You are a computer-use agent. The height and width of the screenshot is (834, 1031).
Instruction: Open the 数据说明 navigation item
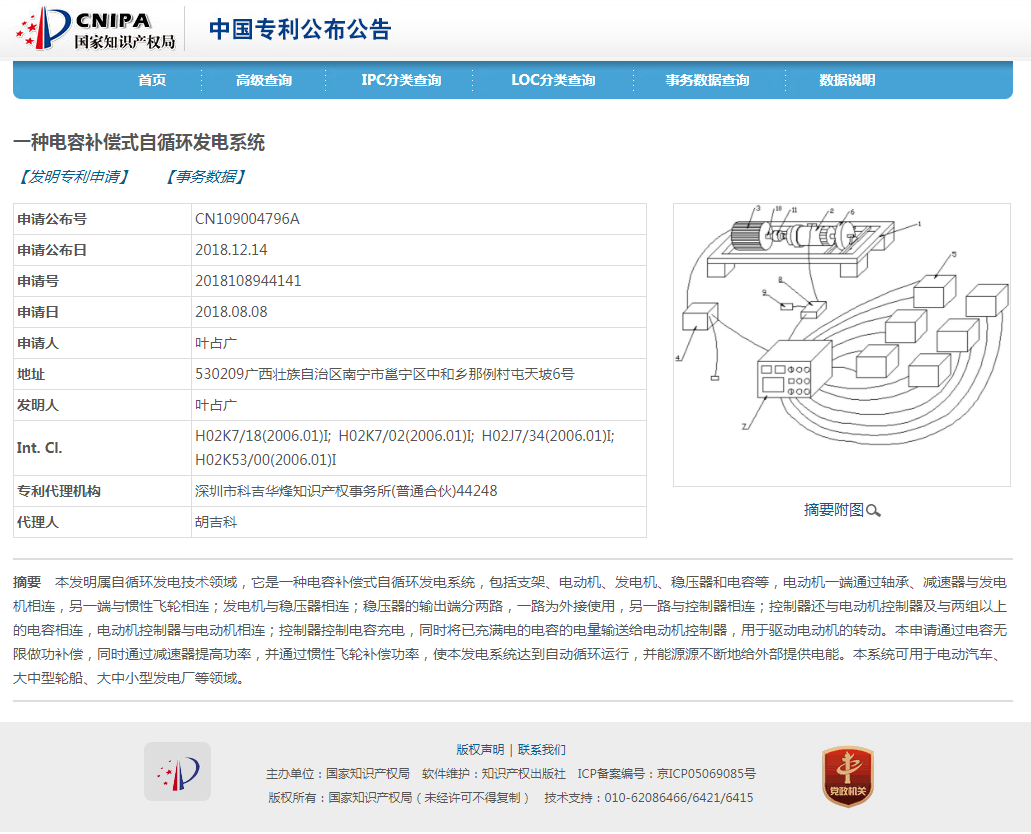coord(845,80)
